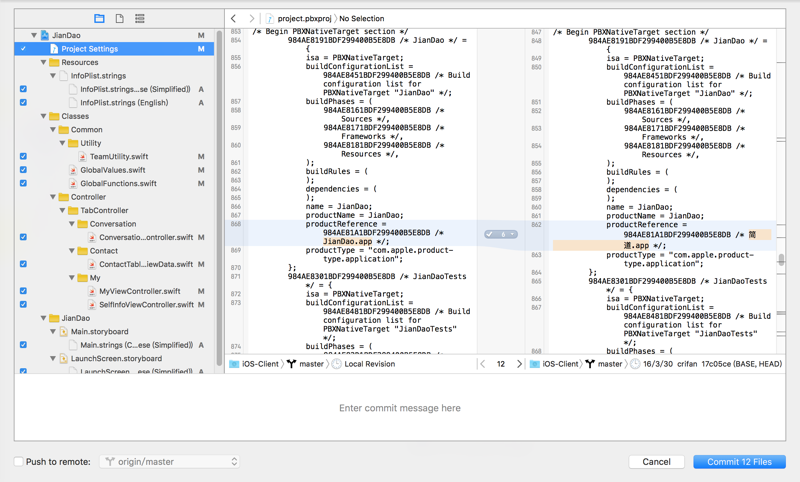Click the Local Revision clock icon
Screen dimensions: 800x482
coord(337,364)
